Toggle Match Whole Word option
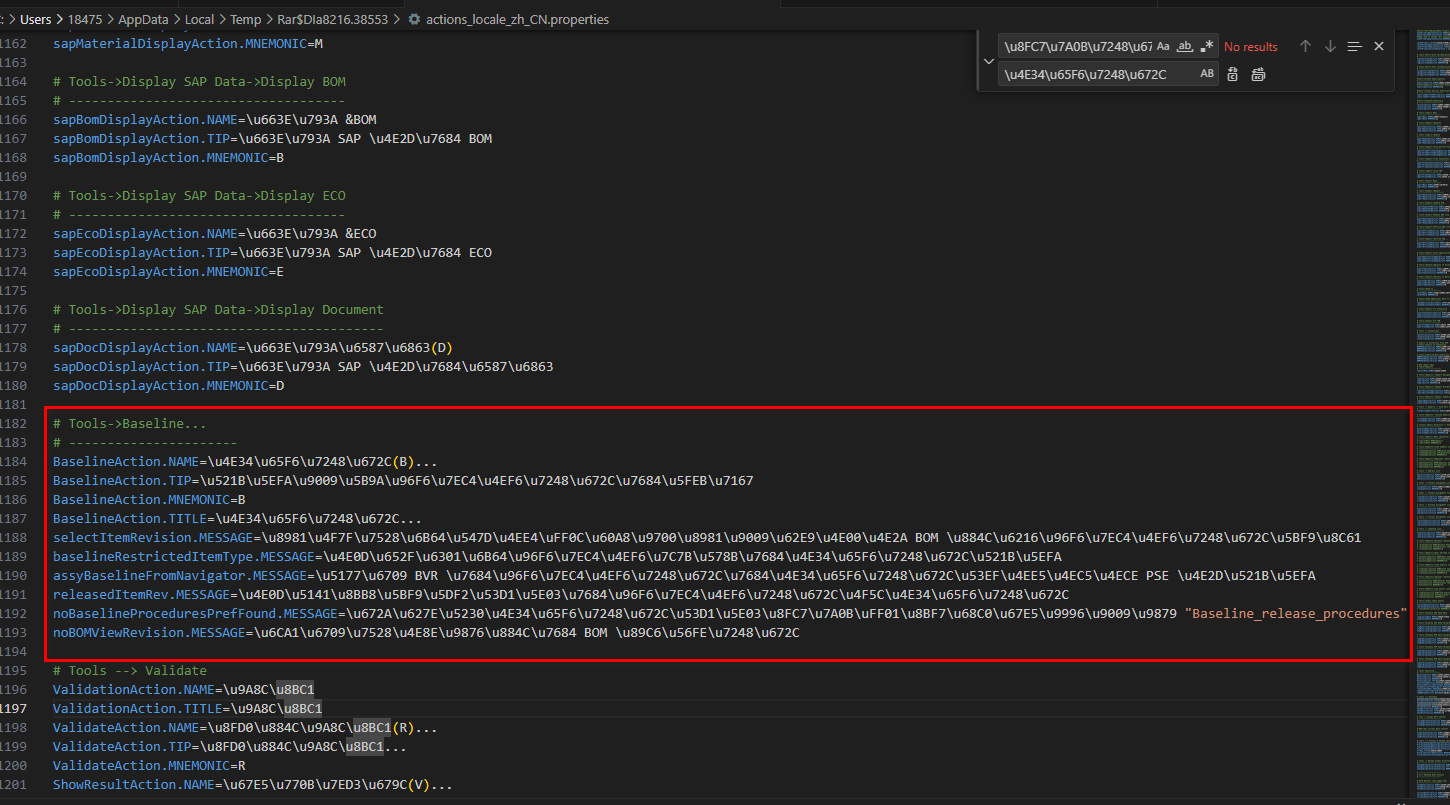 coord(1185,46)
